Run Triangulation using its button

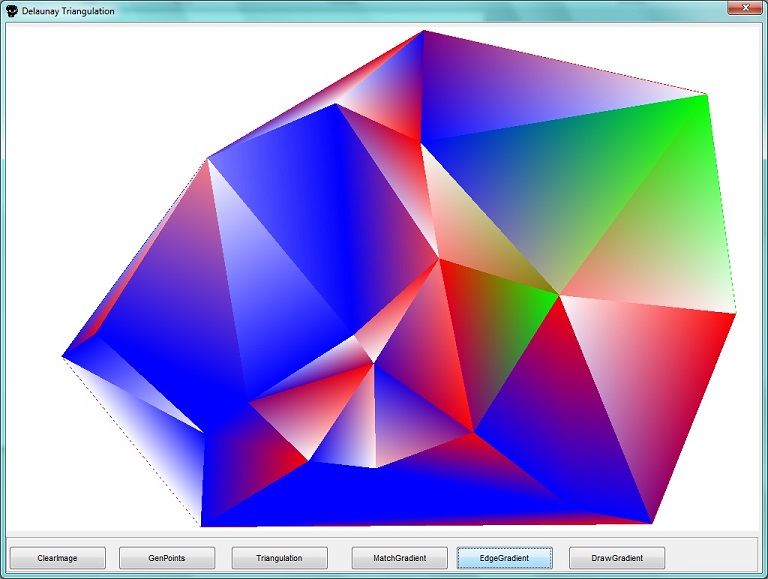[279, 557]
